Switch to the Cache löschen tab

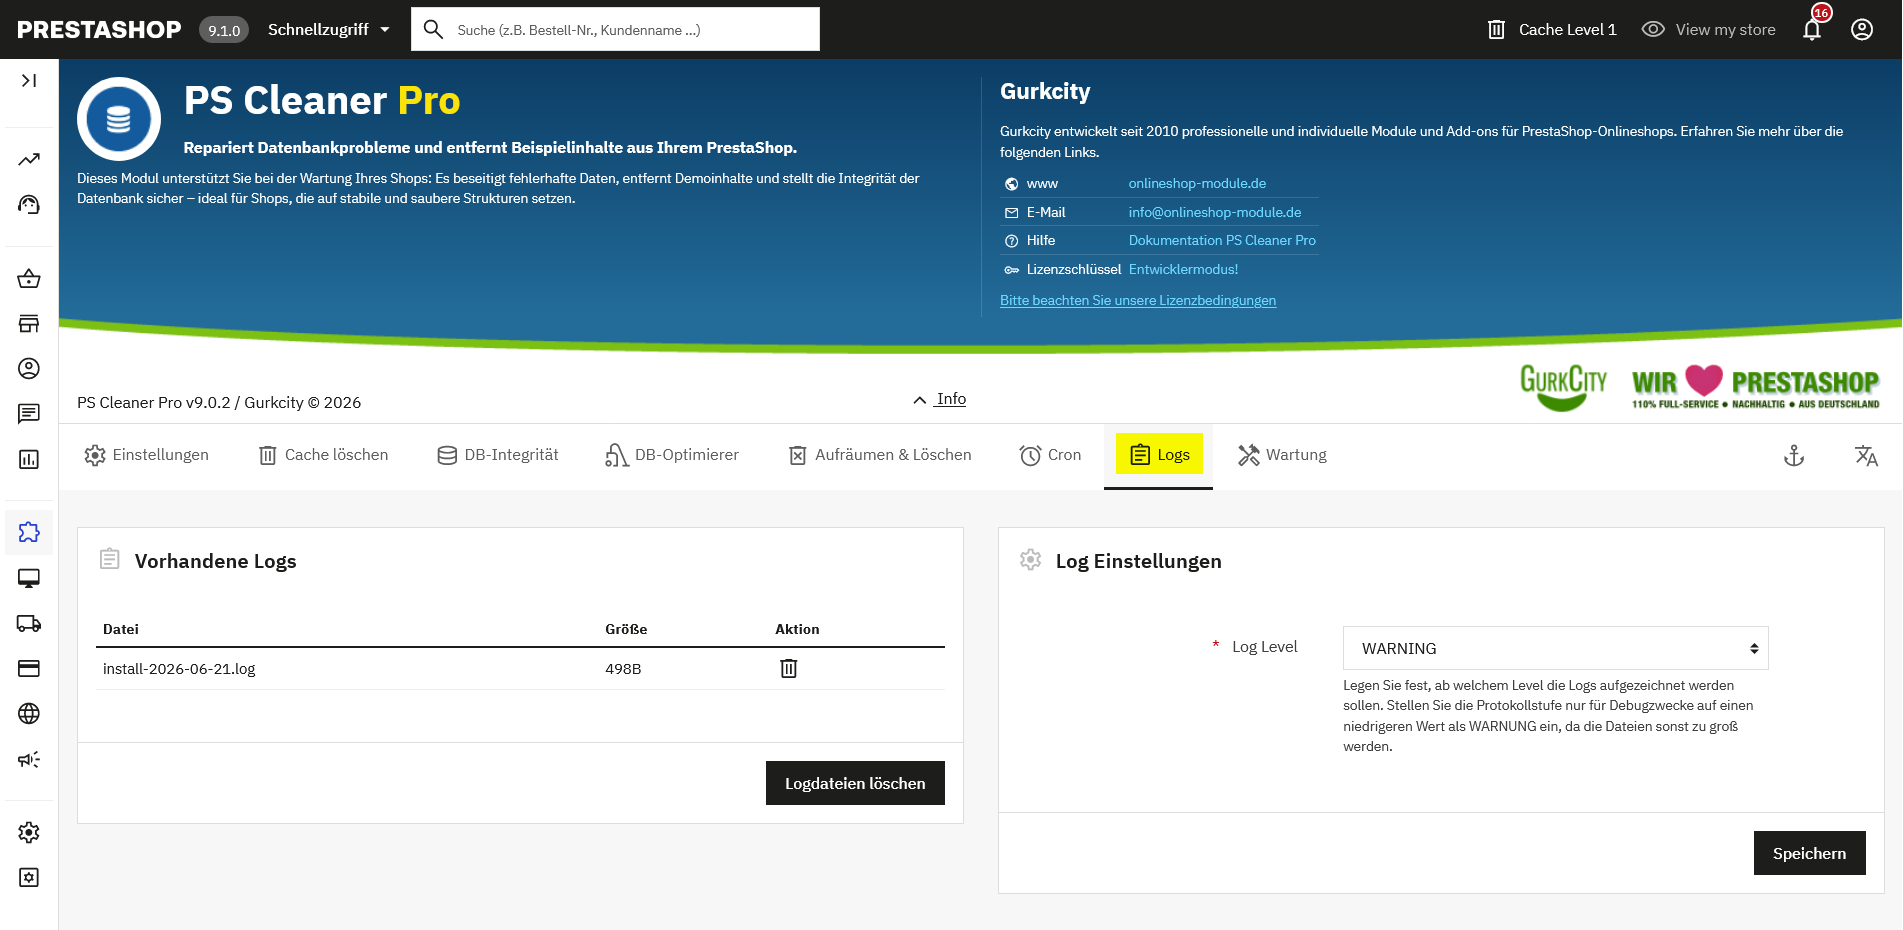point(324,455)
